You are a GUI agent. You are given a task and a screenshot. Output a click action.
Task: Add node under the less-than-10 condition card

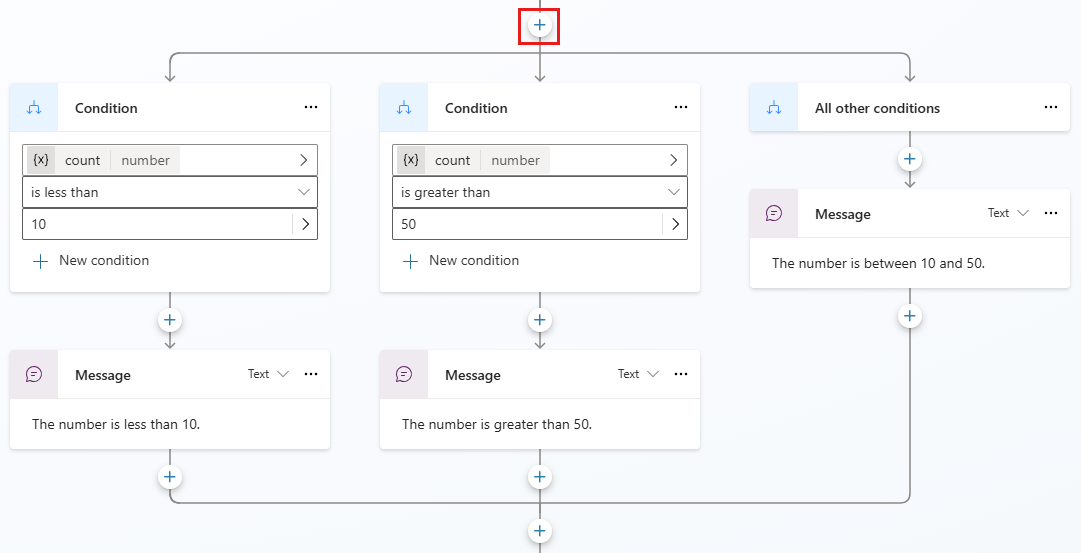point(170,320)
